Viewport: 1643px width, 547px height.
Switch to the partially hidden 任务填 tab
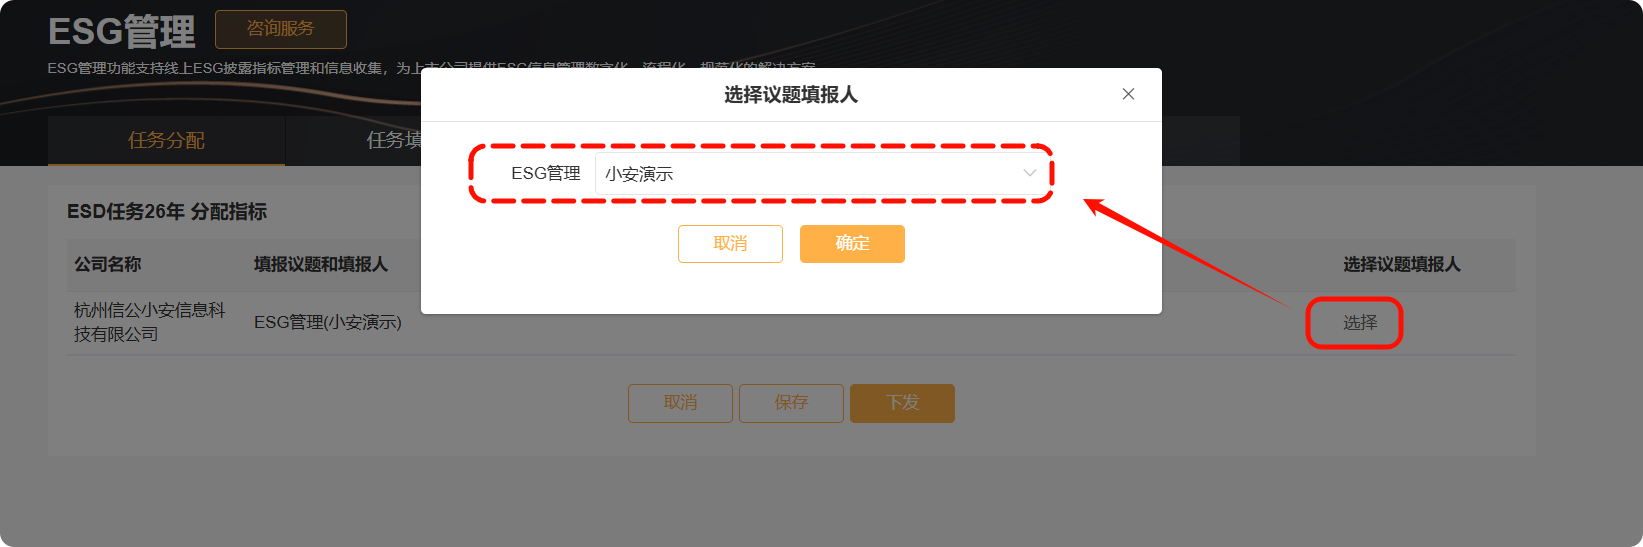(x=394, y=141)
